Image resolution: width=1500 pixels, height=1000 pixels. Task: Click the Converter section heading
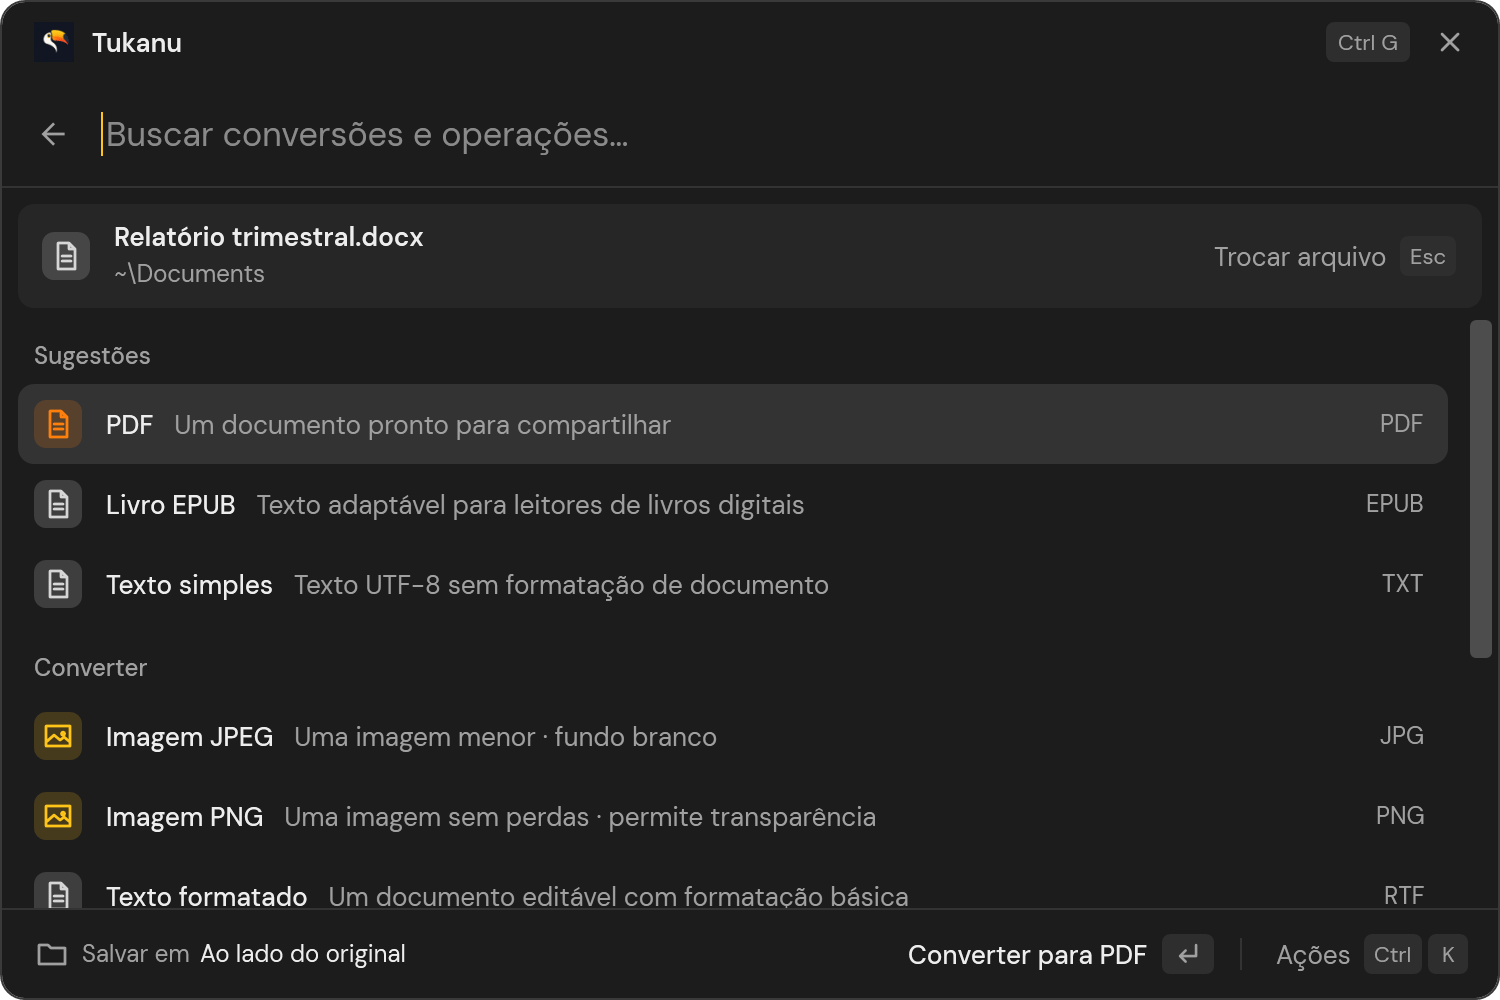pos(90,668)
